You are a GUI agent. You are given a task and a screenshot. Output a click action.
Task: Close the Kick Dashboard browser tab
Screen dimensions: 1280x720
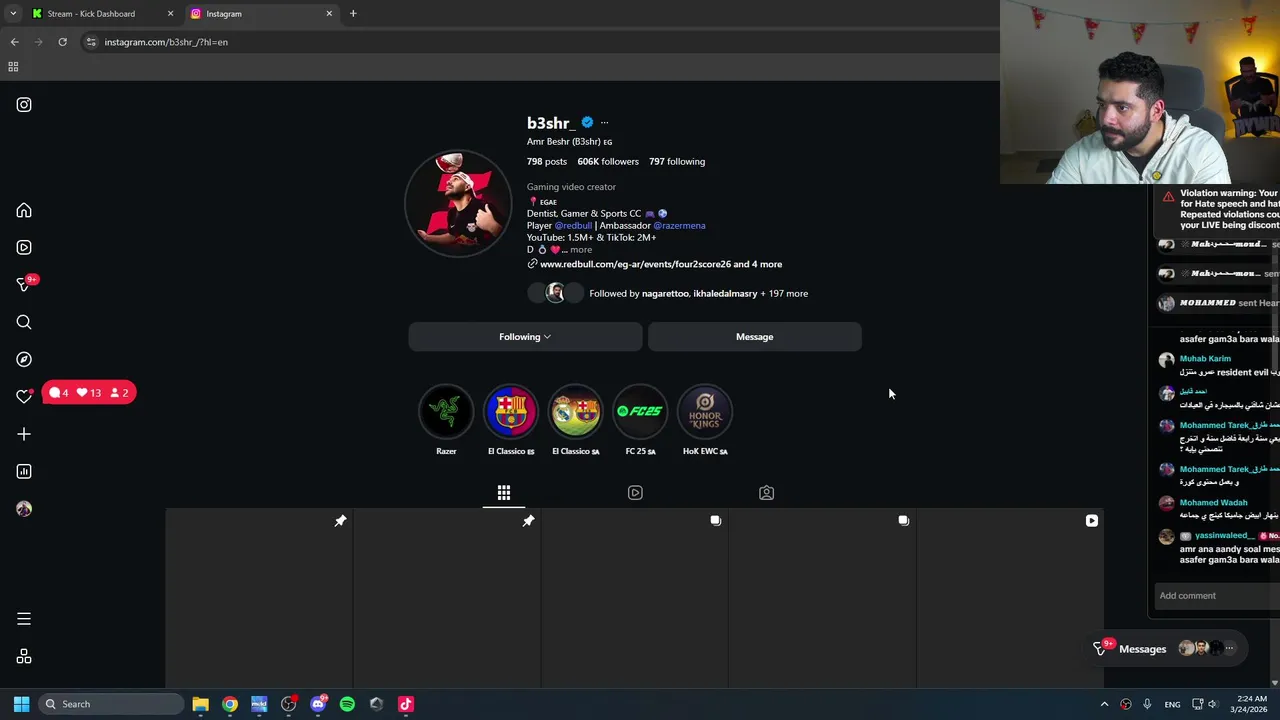(x=170, y=14)
